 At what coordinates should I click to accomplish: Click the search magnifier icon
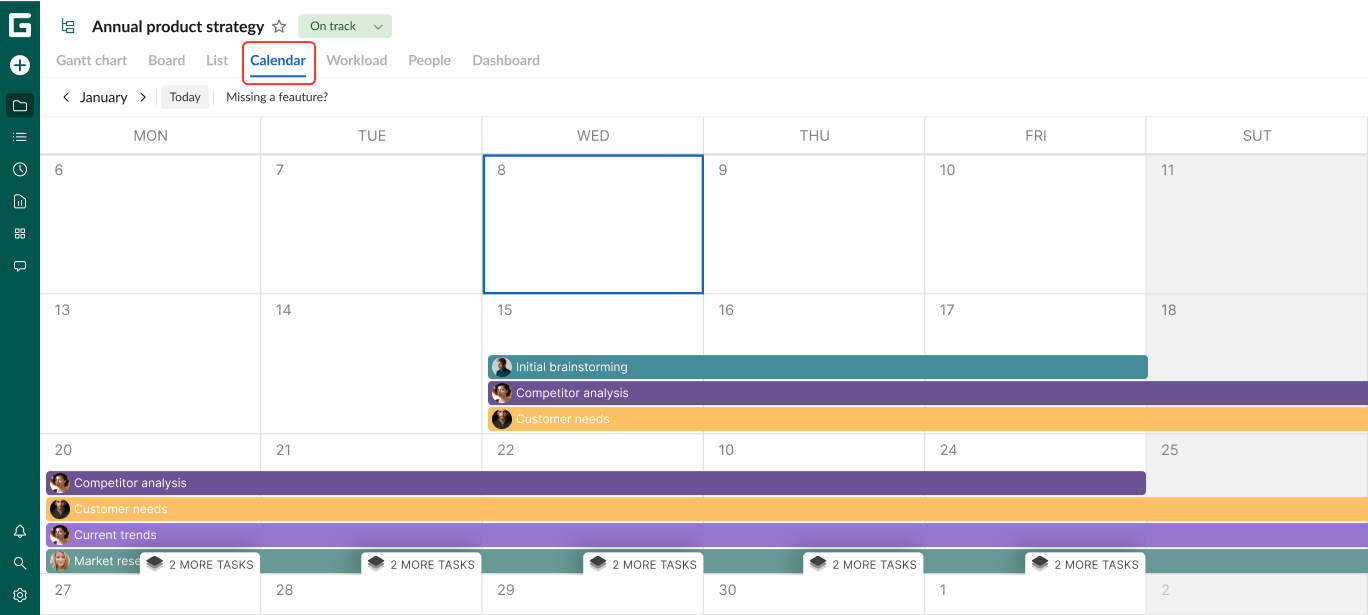point(20,563)
